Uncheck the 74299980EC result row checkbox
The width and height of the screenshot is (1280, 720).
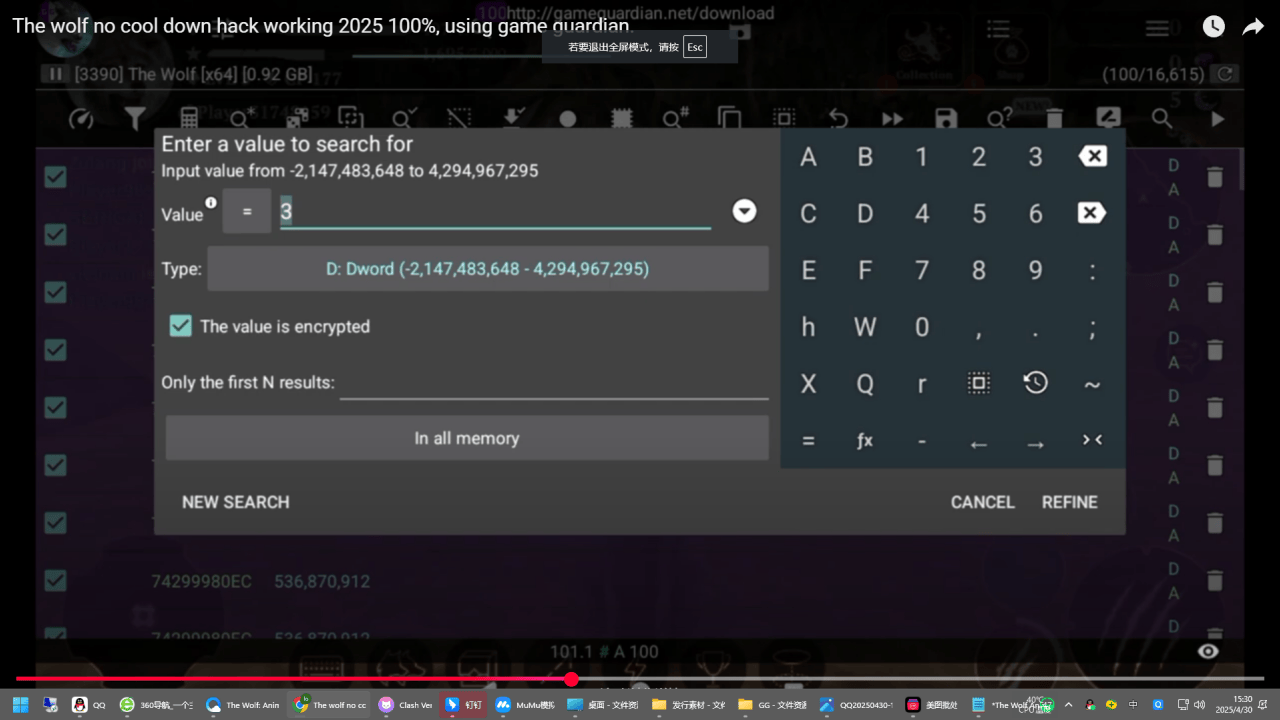pos(55,581)
